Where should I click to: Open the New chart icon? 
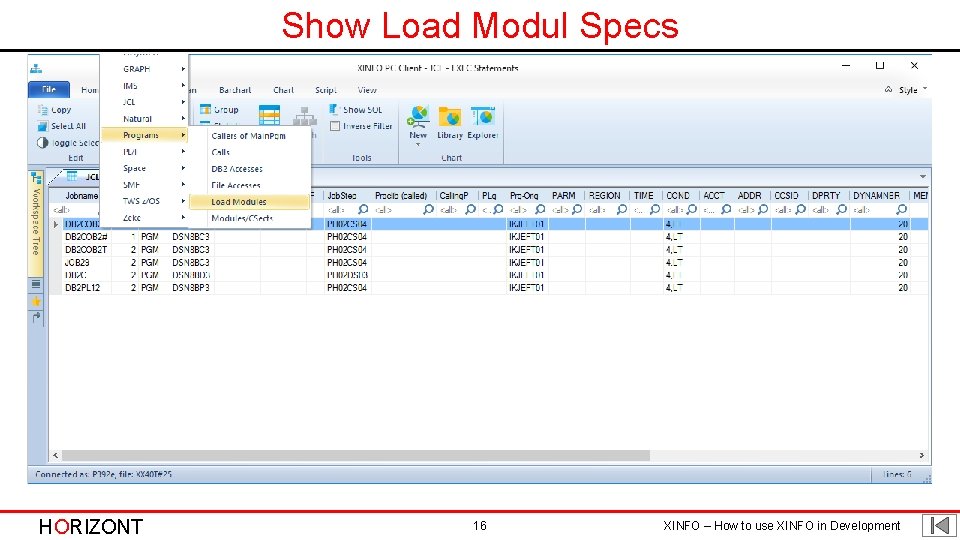(418, 117)
